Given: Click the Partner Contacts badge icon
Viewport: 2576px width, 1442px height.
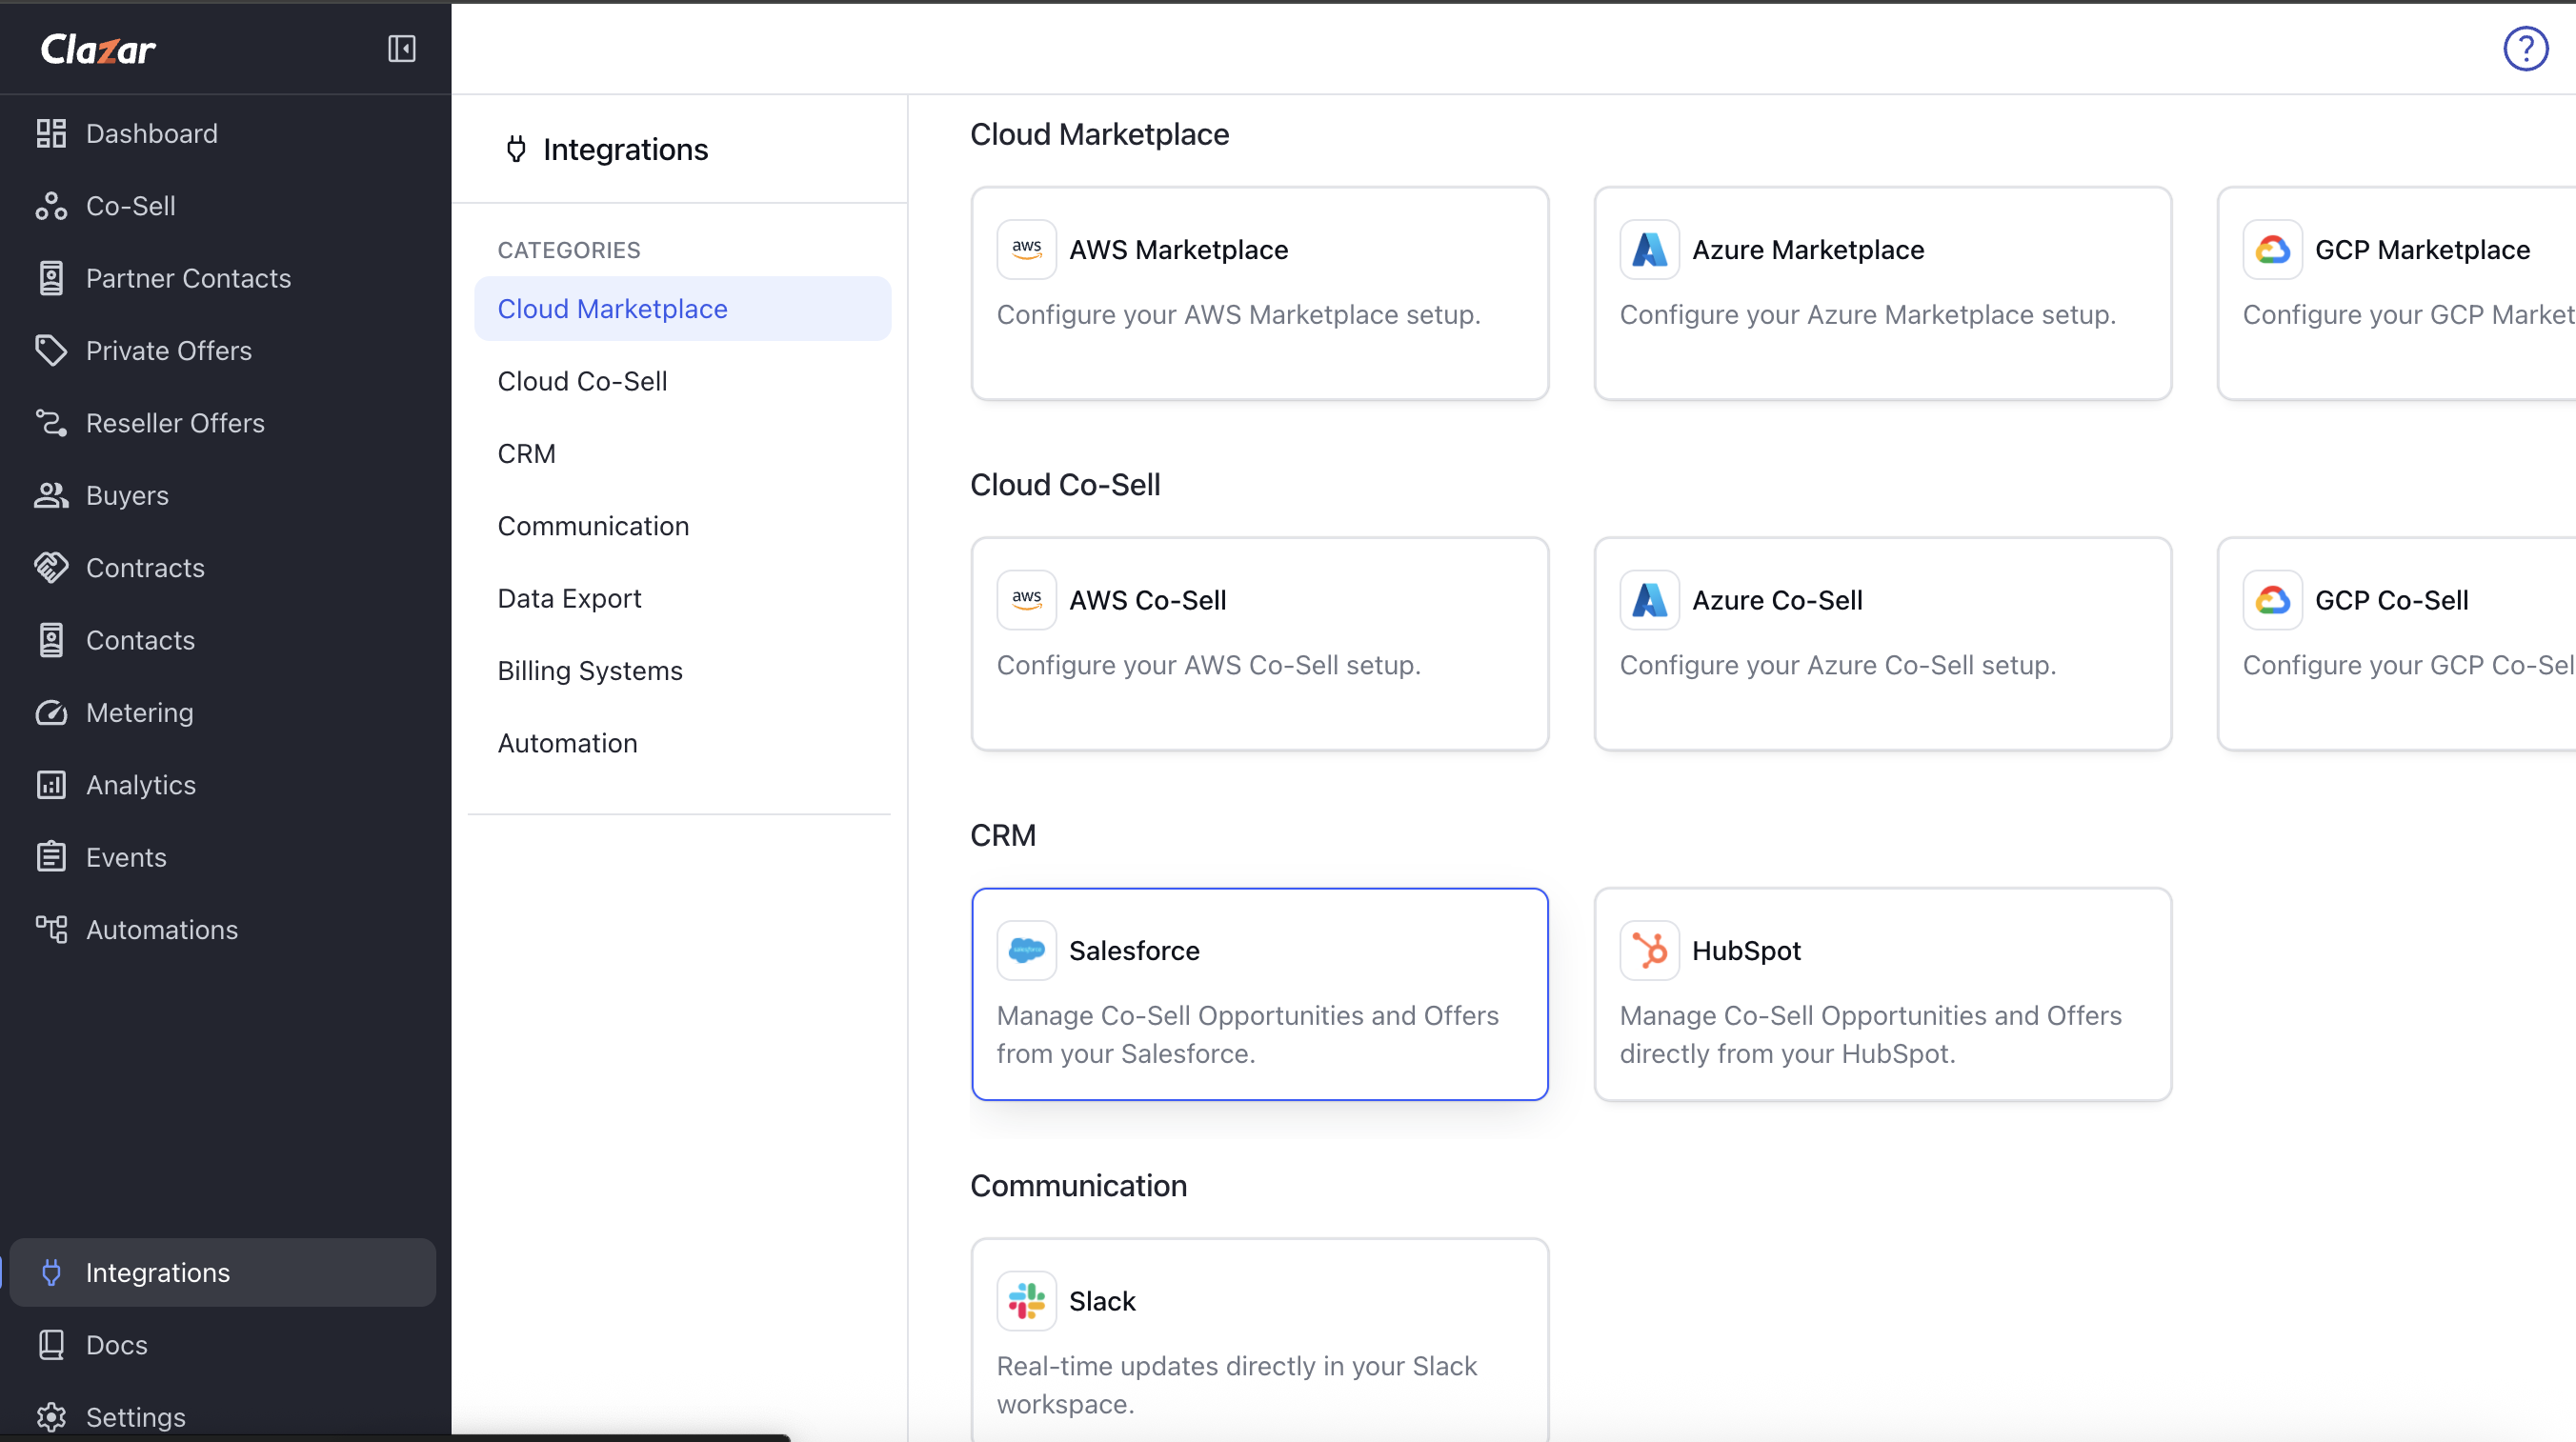Looking at the screenshot, I should (x=51, y=278).
